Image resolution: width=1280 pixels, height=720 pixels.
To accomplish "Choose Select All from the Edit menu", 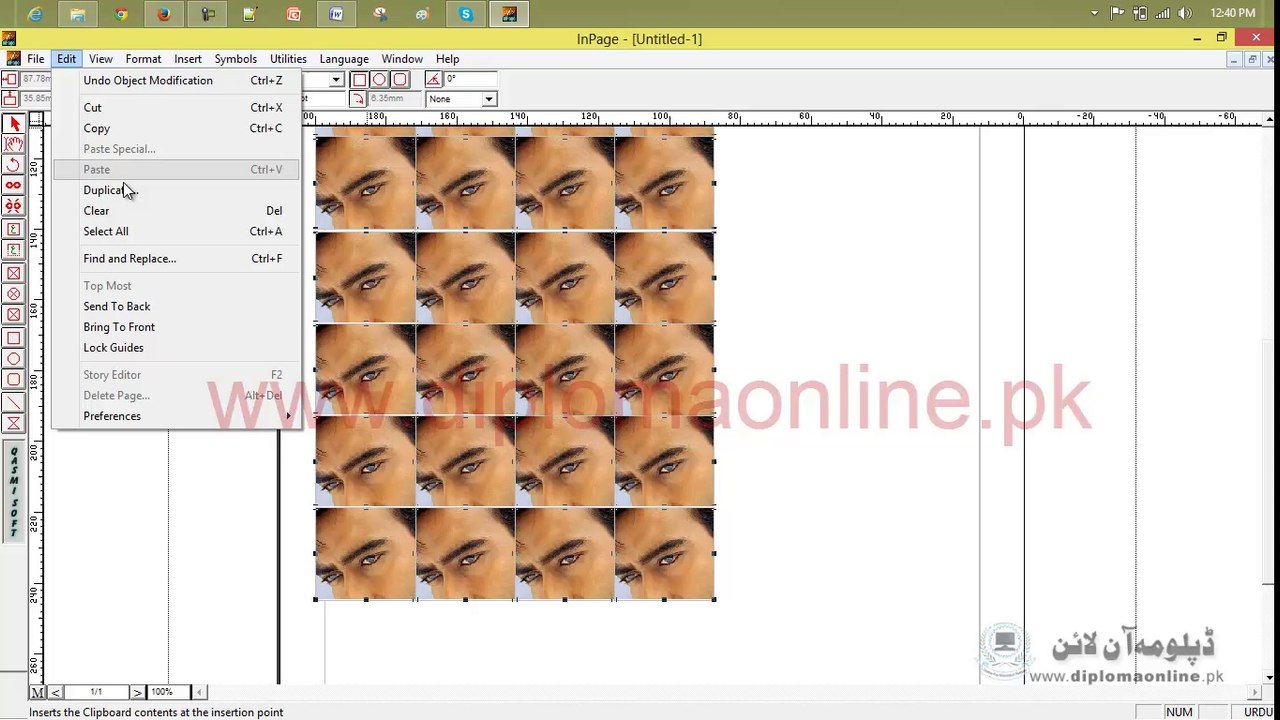I will click(177, 231).
